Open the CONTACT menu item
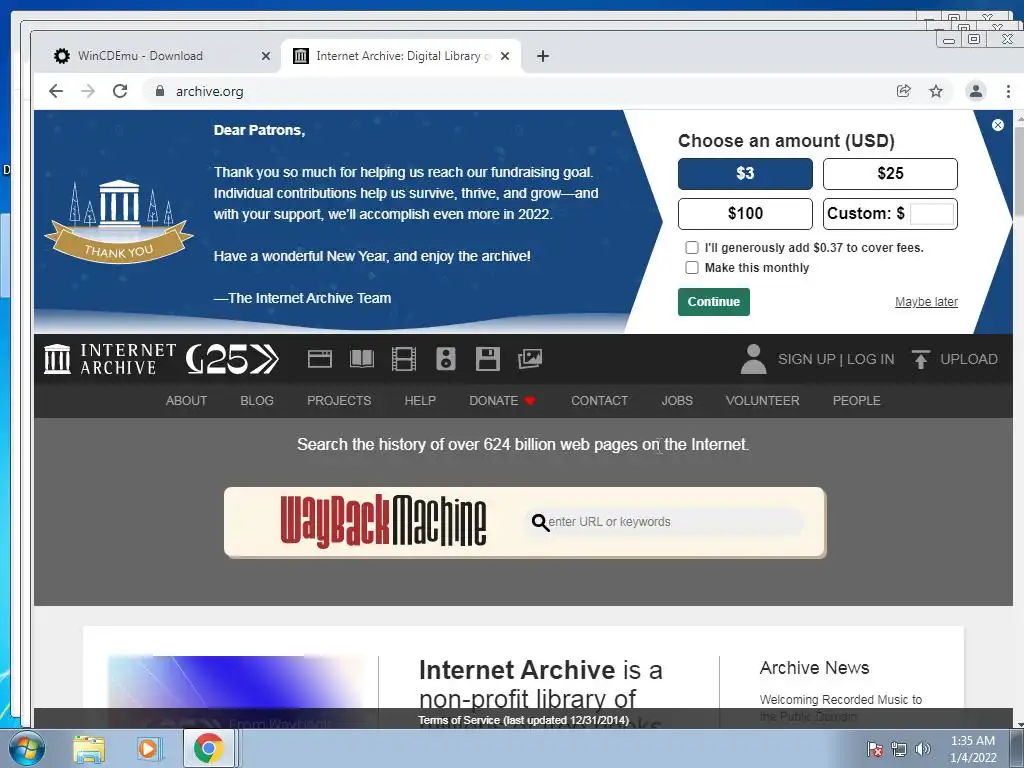The width and height of the screenshot is (1024, 768). click(x=600, y=400)
